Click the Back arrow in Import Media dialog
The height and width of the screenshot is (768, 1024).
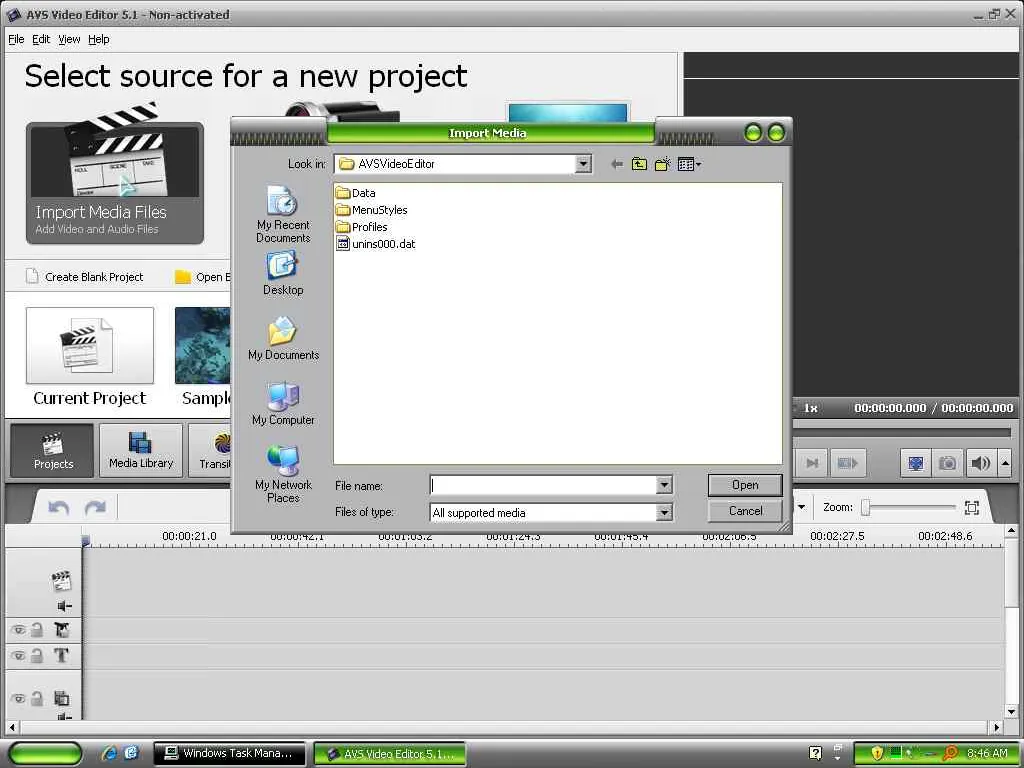click(616, 164)
